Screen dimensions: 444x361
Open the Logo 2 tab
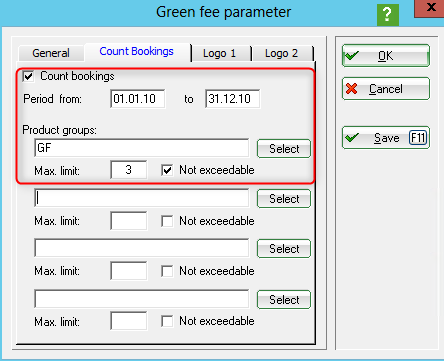(281, 53)
